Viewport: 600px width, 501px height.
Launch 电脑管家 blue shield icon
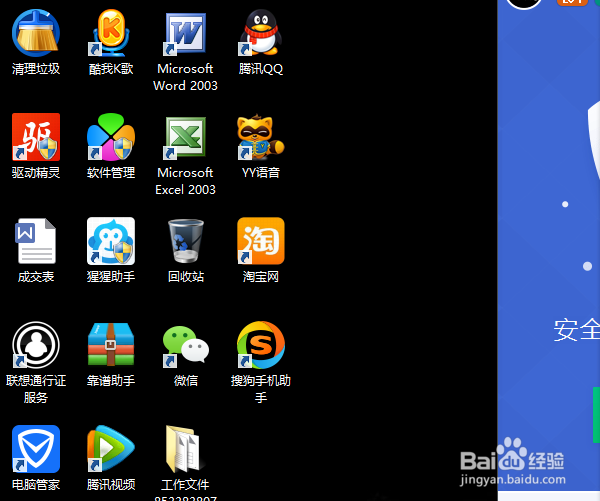click(36, 449)
